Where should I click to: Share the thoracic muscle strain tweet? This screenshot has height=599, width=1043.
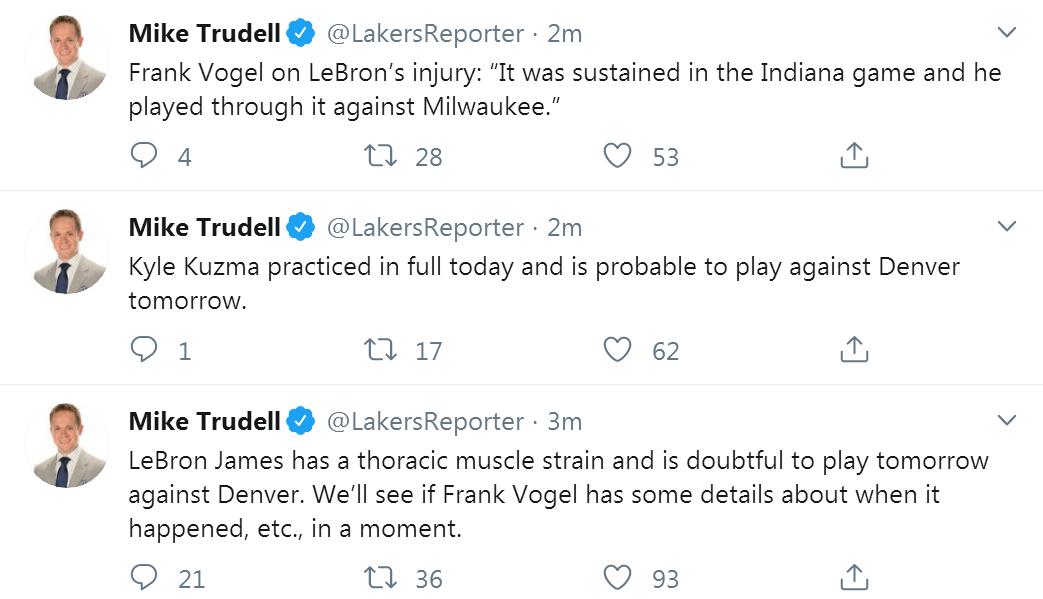tap(853, 578)
